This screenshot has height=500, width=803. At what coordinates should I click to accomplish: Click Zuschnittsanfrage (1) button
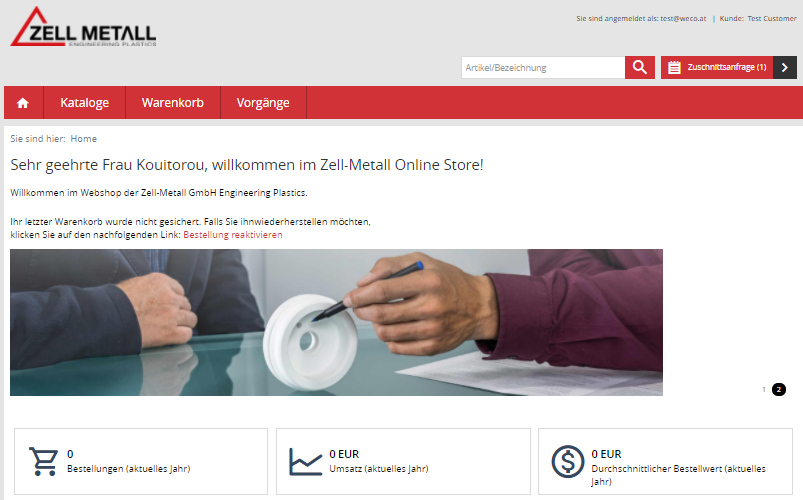(717, 67)
